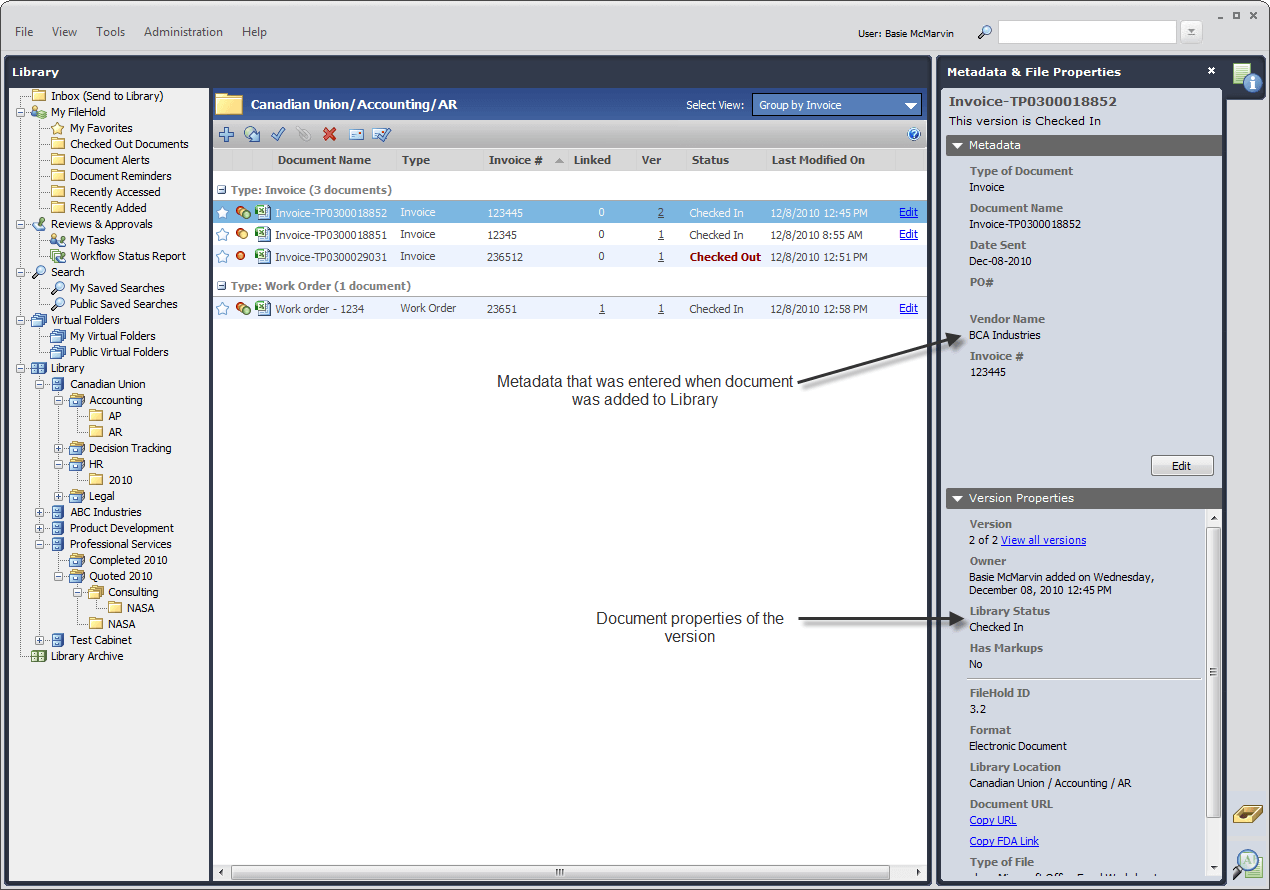Expand the Decision Tracking drawer
The image size is (1270, 890).
point(59,448)
